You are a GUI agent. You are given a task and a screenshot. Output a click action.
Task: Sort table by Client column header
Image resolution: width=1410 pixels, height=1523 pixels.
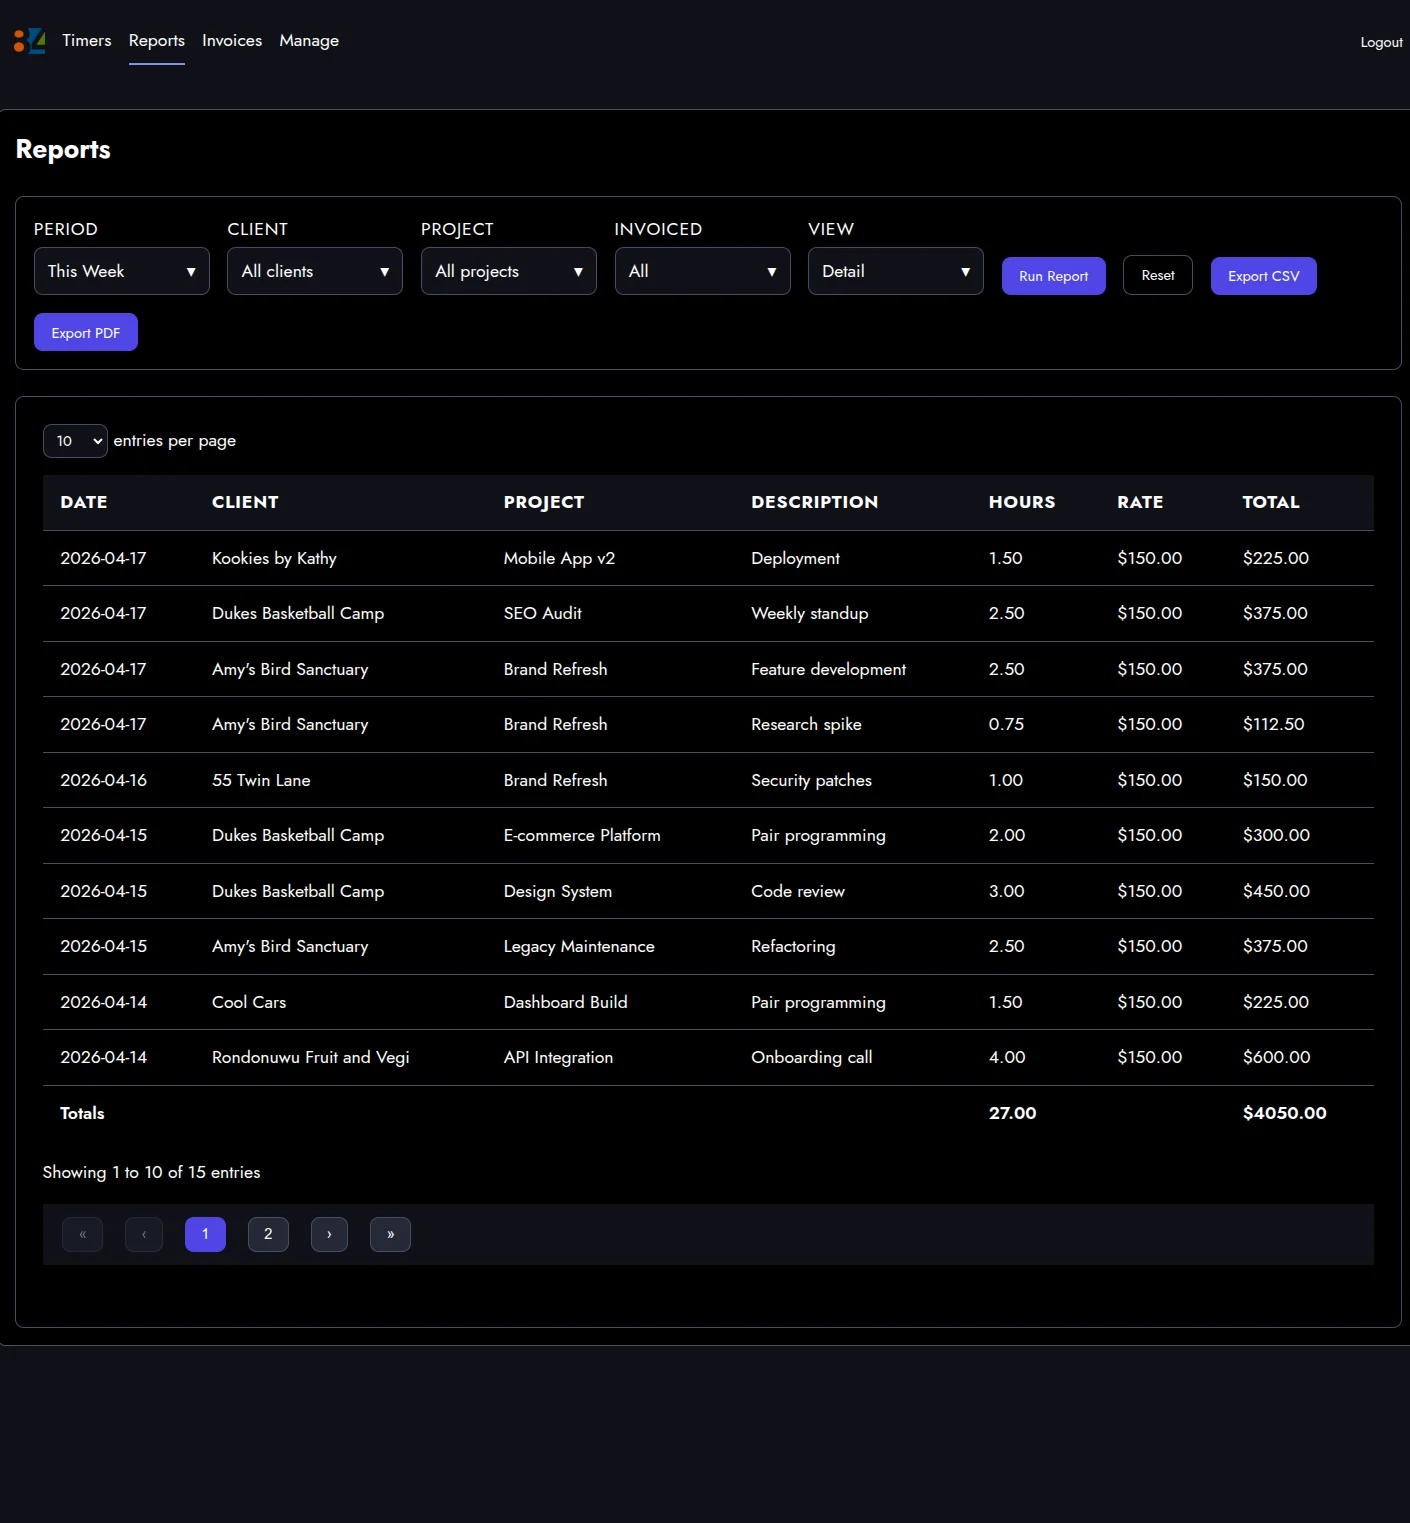point(245,502)
